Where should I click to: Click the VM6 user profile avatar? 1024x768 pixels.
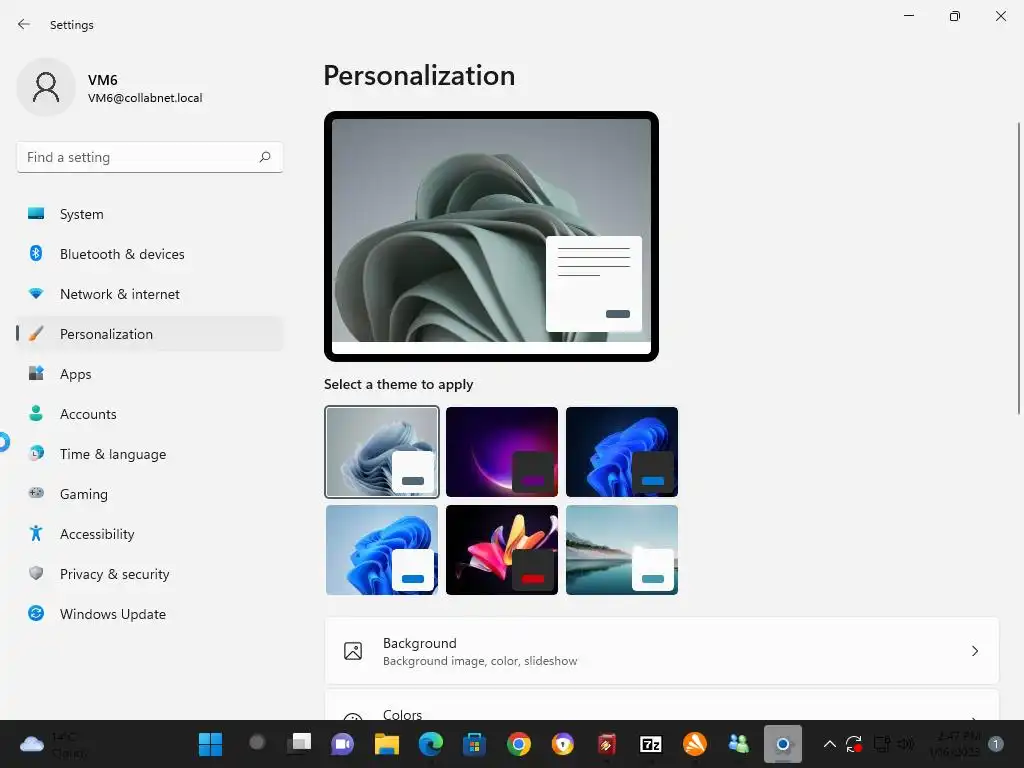click(46, 87)
